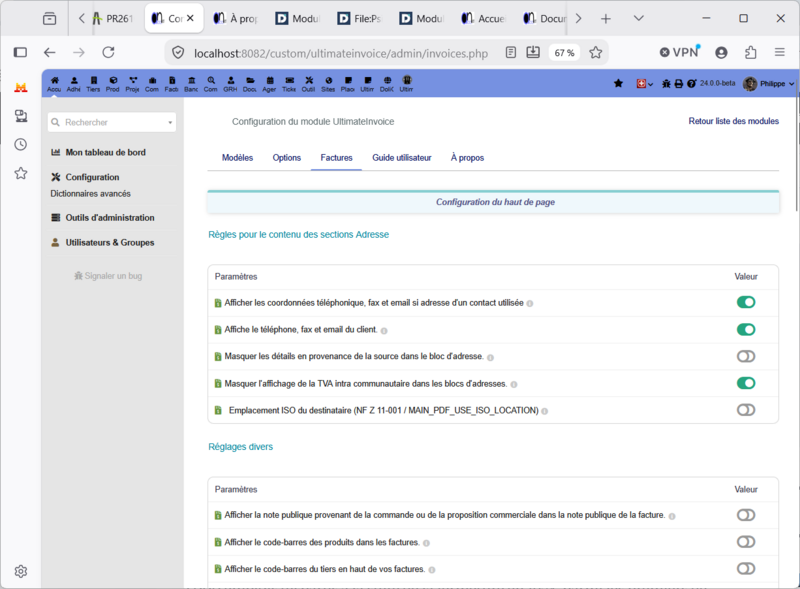
Task: Open browser extensions puzzle icon
Action: pos(751,52)
